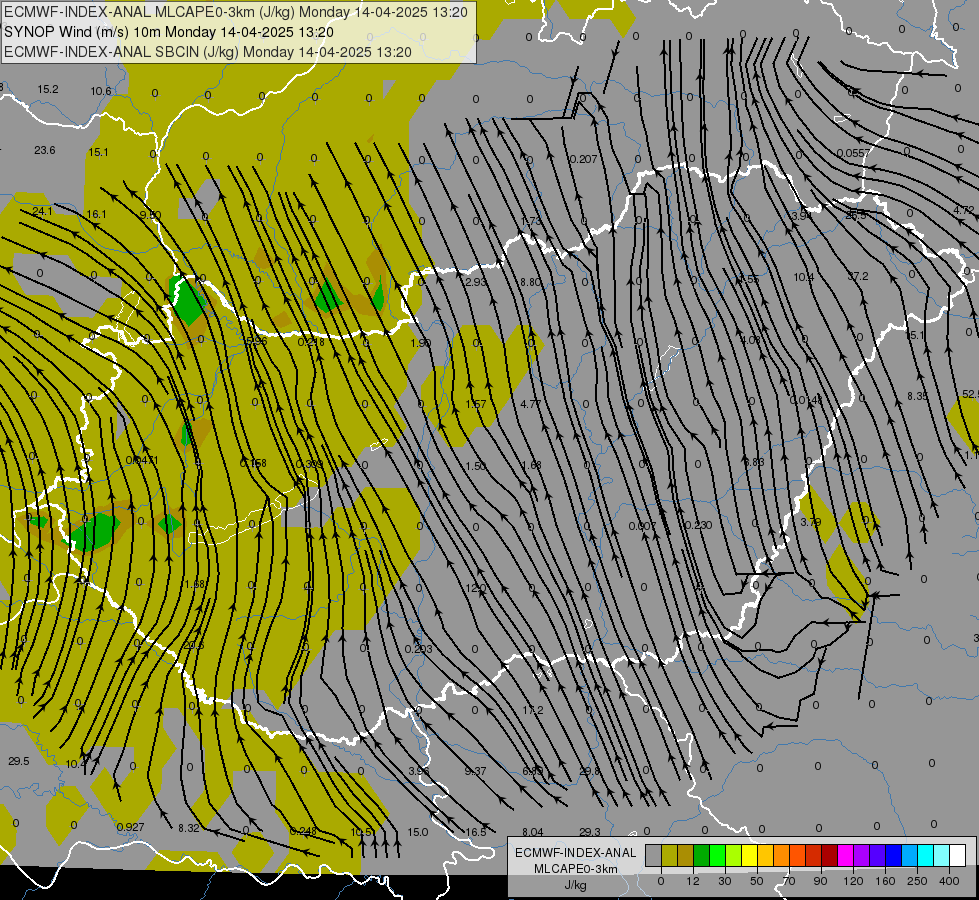This screenshot has width=979, height=900.
Task: Click the legend title ECMWF-INDEX-ANAL
Action: click(576, 853)
